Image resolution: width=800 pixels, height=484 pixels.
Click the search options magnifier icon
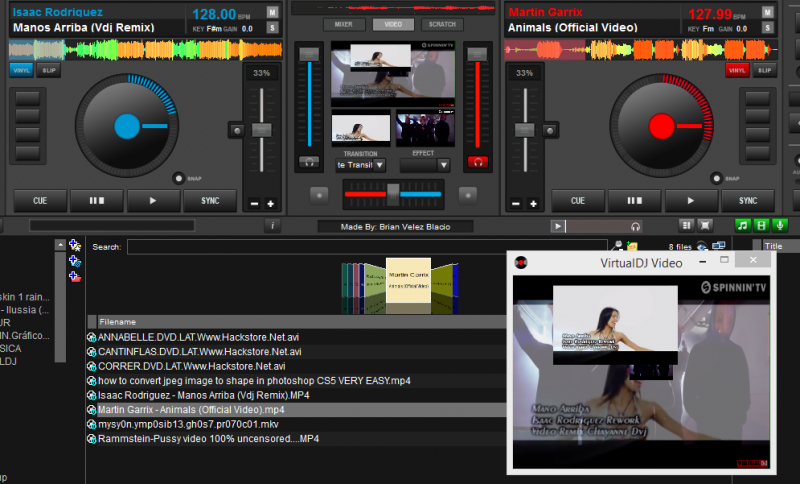pyautogui.click(x=617, y=246)
